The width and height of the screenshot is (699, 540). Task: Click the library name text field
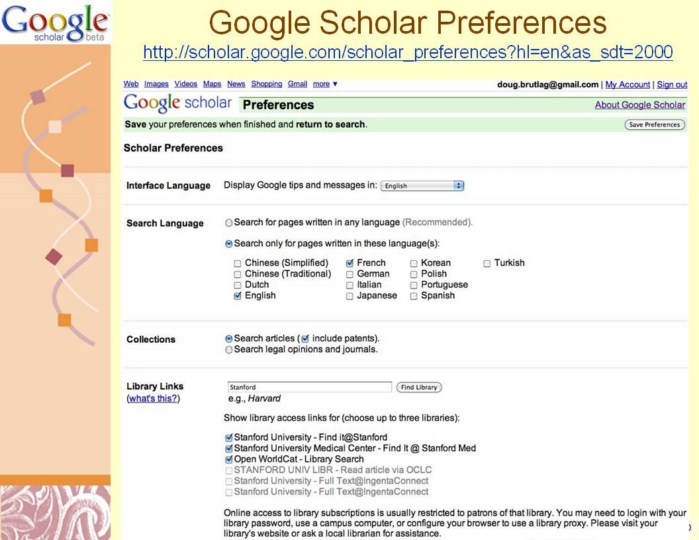coord(309,387)
